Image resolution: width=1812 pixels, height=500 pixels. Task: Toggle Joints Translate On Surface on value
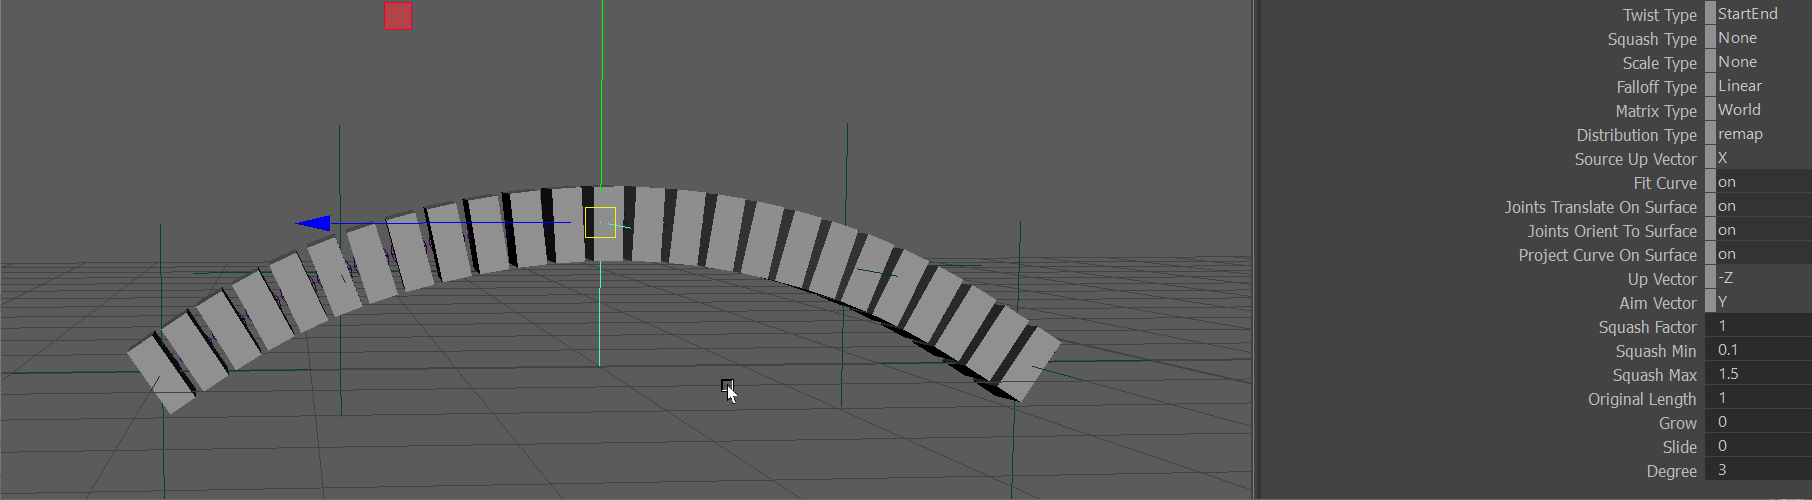[1759, 206]
